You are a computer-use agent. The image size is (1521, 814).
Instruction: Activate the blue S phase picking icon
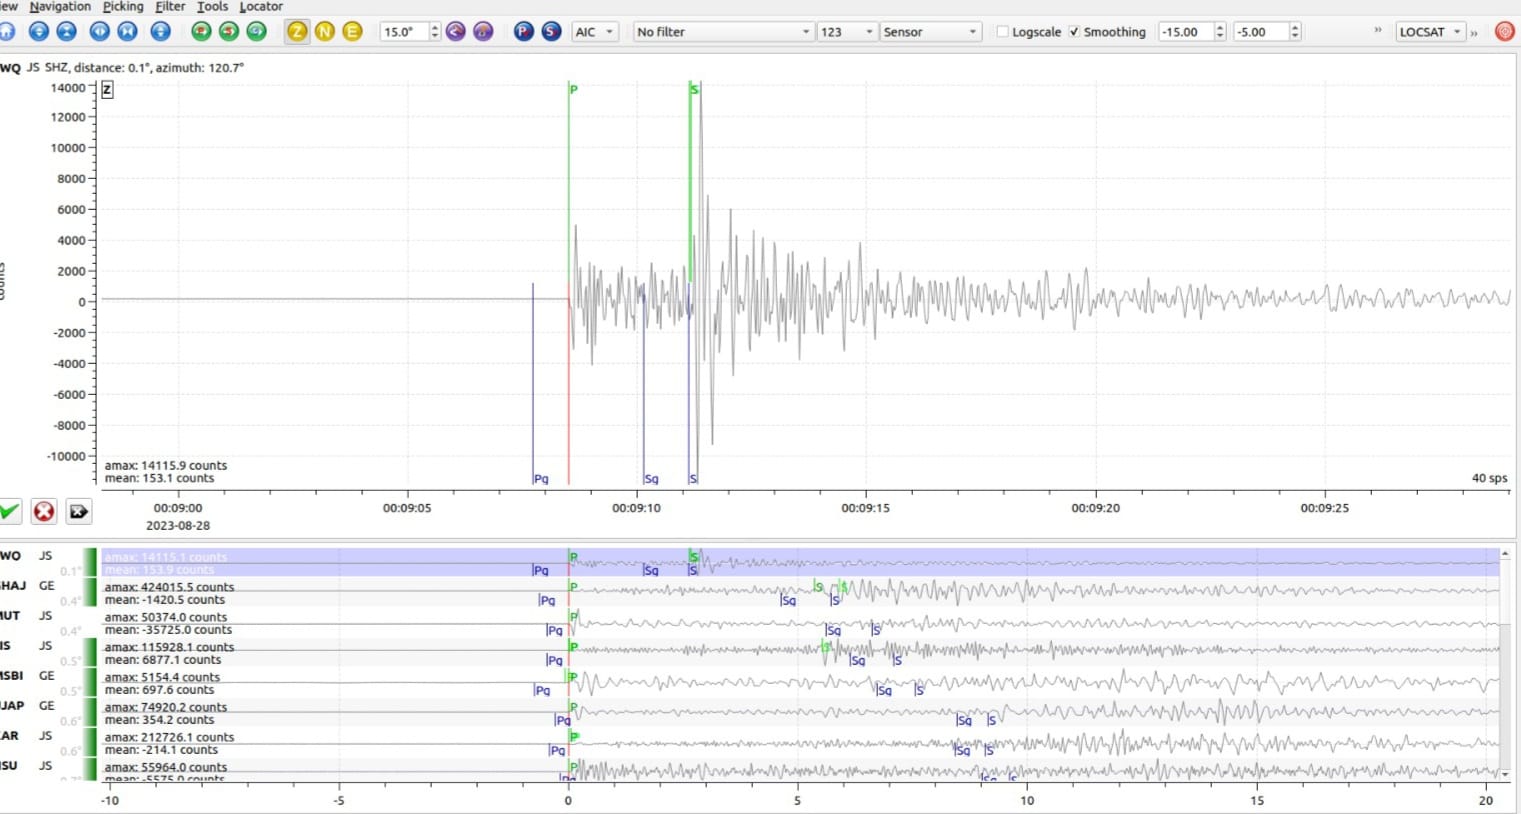tap(551, 32)
